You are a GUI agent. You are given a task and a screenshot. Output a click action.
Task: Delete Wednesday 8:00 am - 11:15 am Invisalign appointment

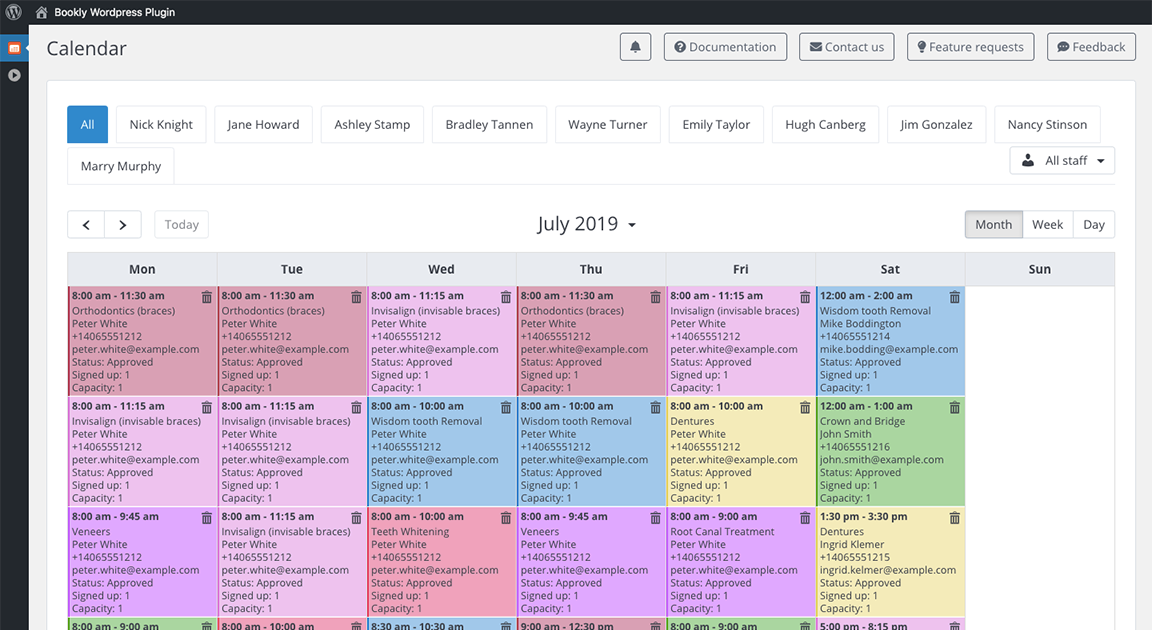pyautogui.click(x=505, y=297)
